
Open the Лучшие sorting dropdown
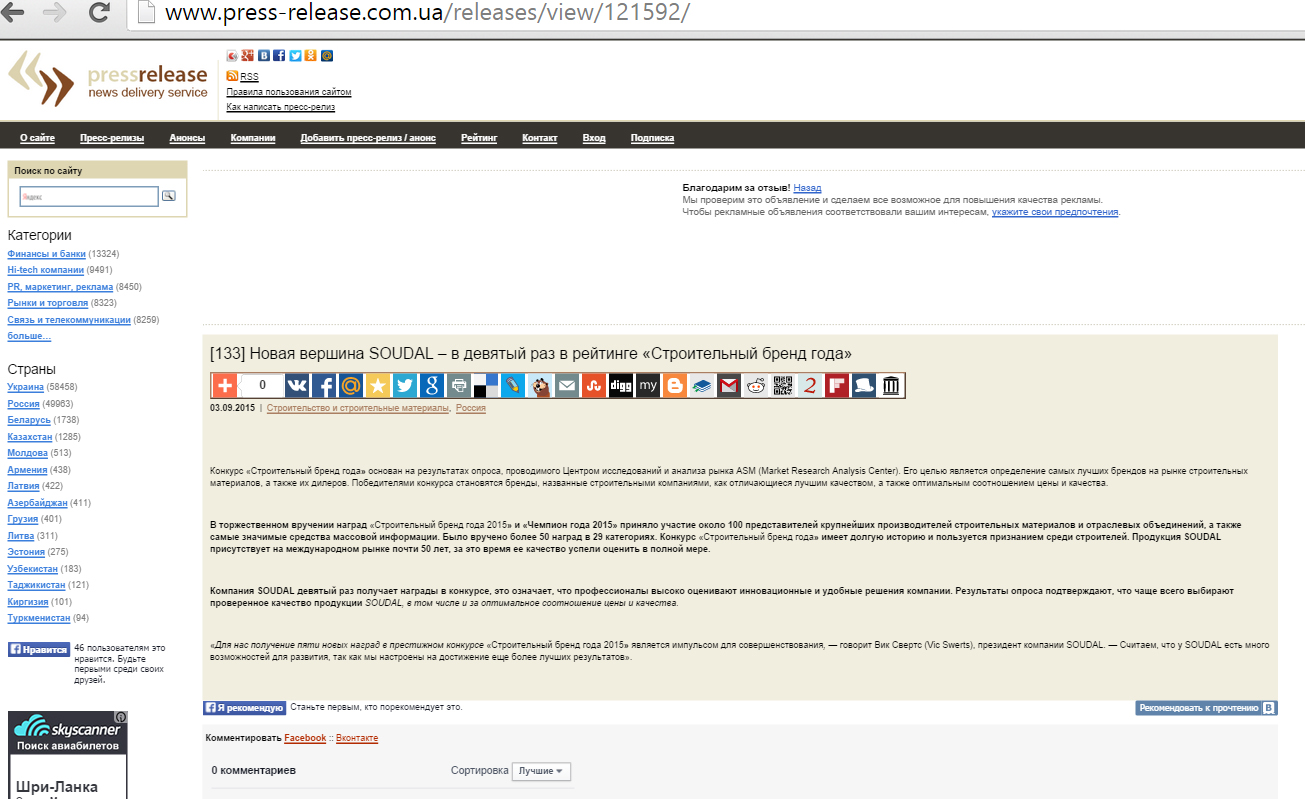coord(541,771)
